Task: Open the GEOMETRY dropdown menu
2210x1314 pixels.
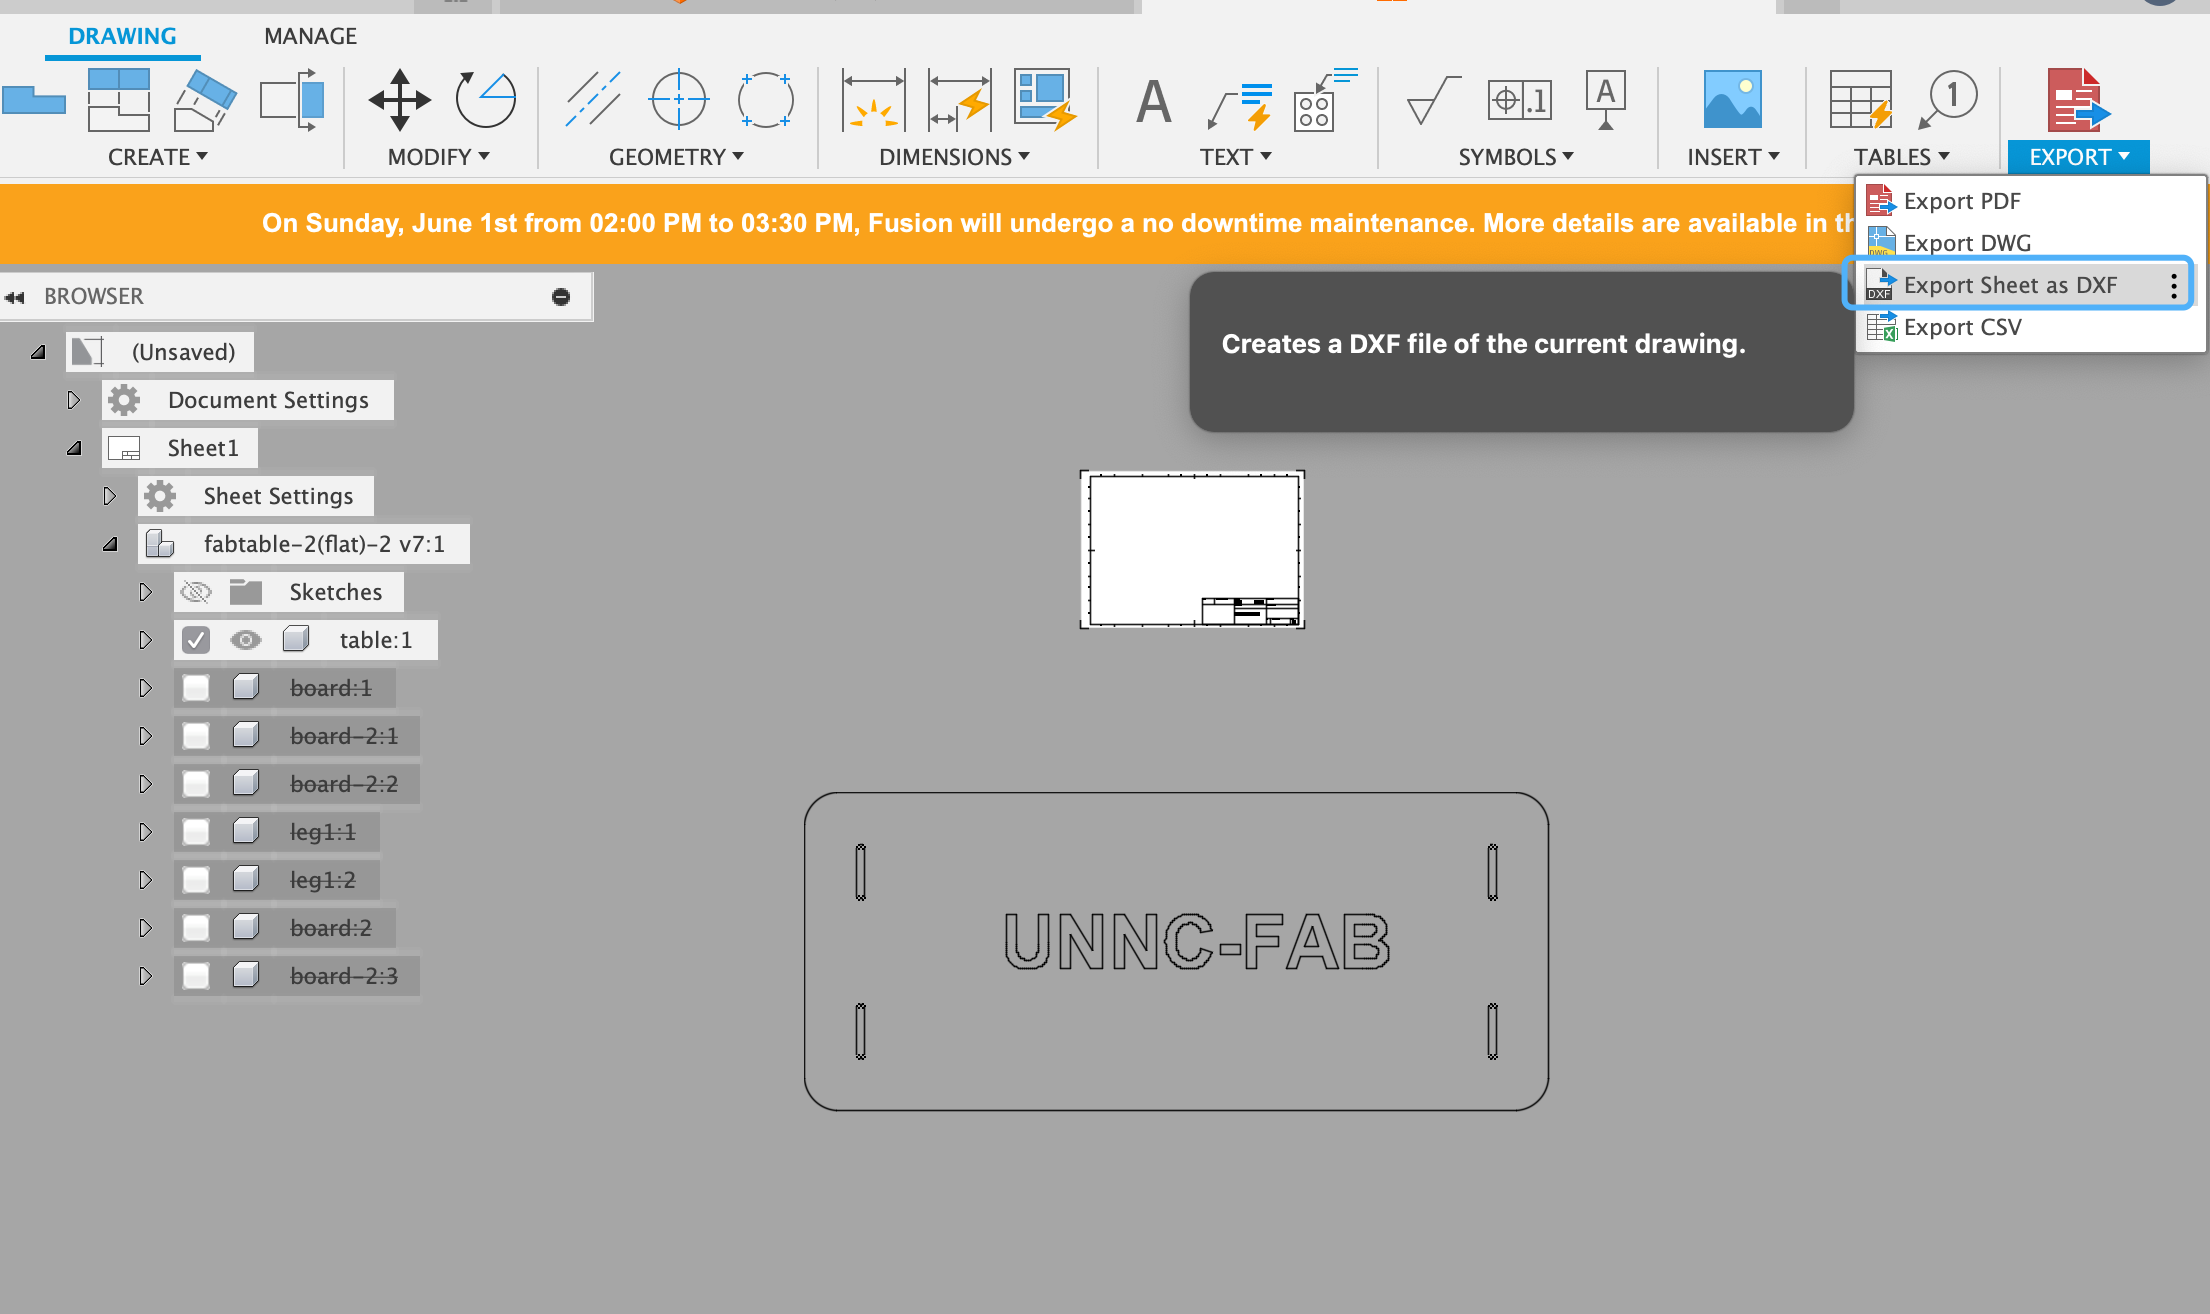Action: pyautogui.click(x=677, y=157)
